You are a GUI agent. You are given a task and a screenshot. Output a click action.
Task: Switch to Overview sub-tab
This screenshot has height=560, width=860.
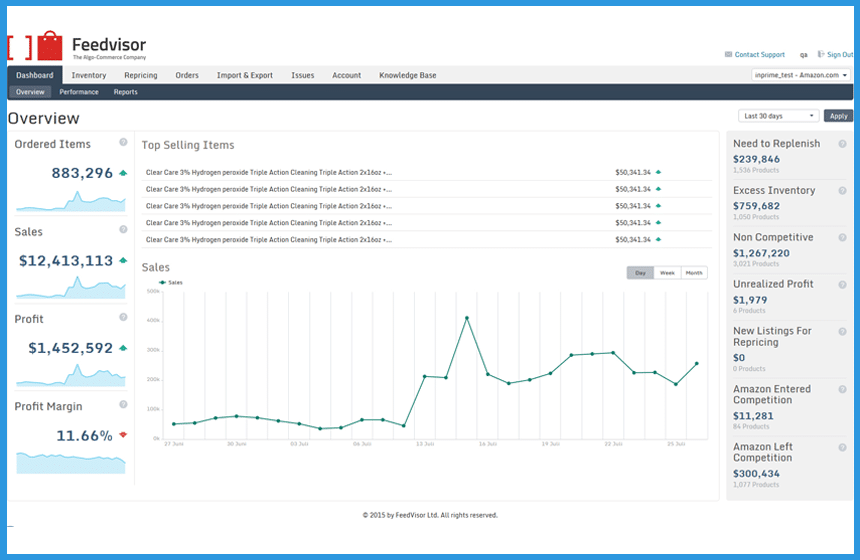coord(30,92)
